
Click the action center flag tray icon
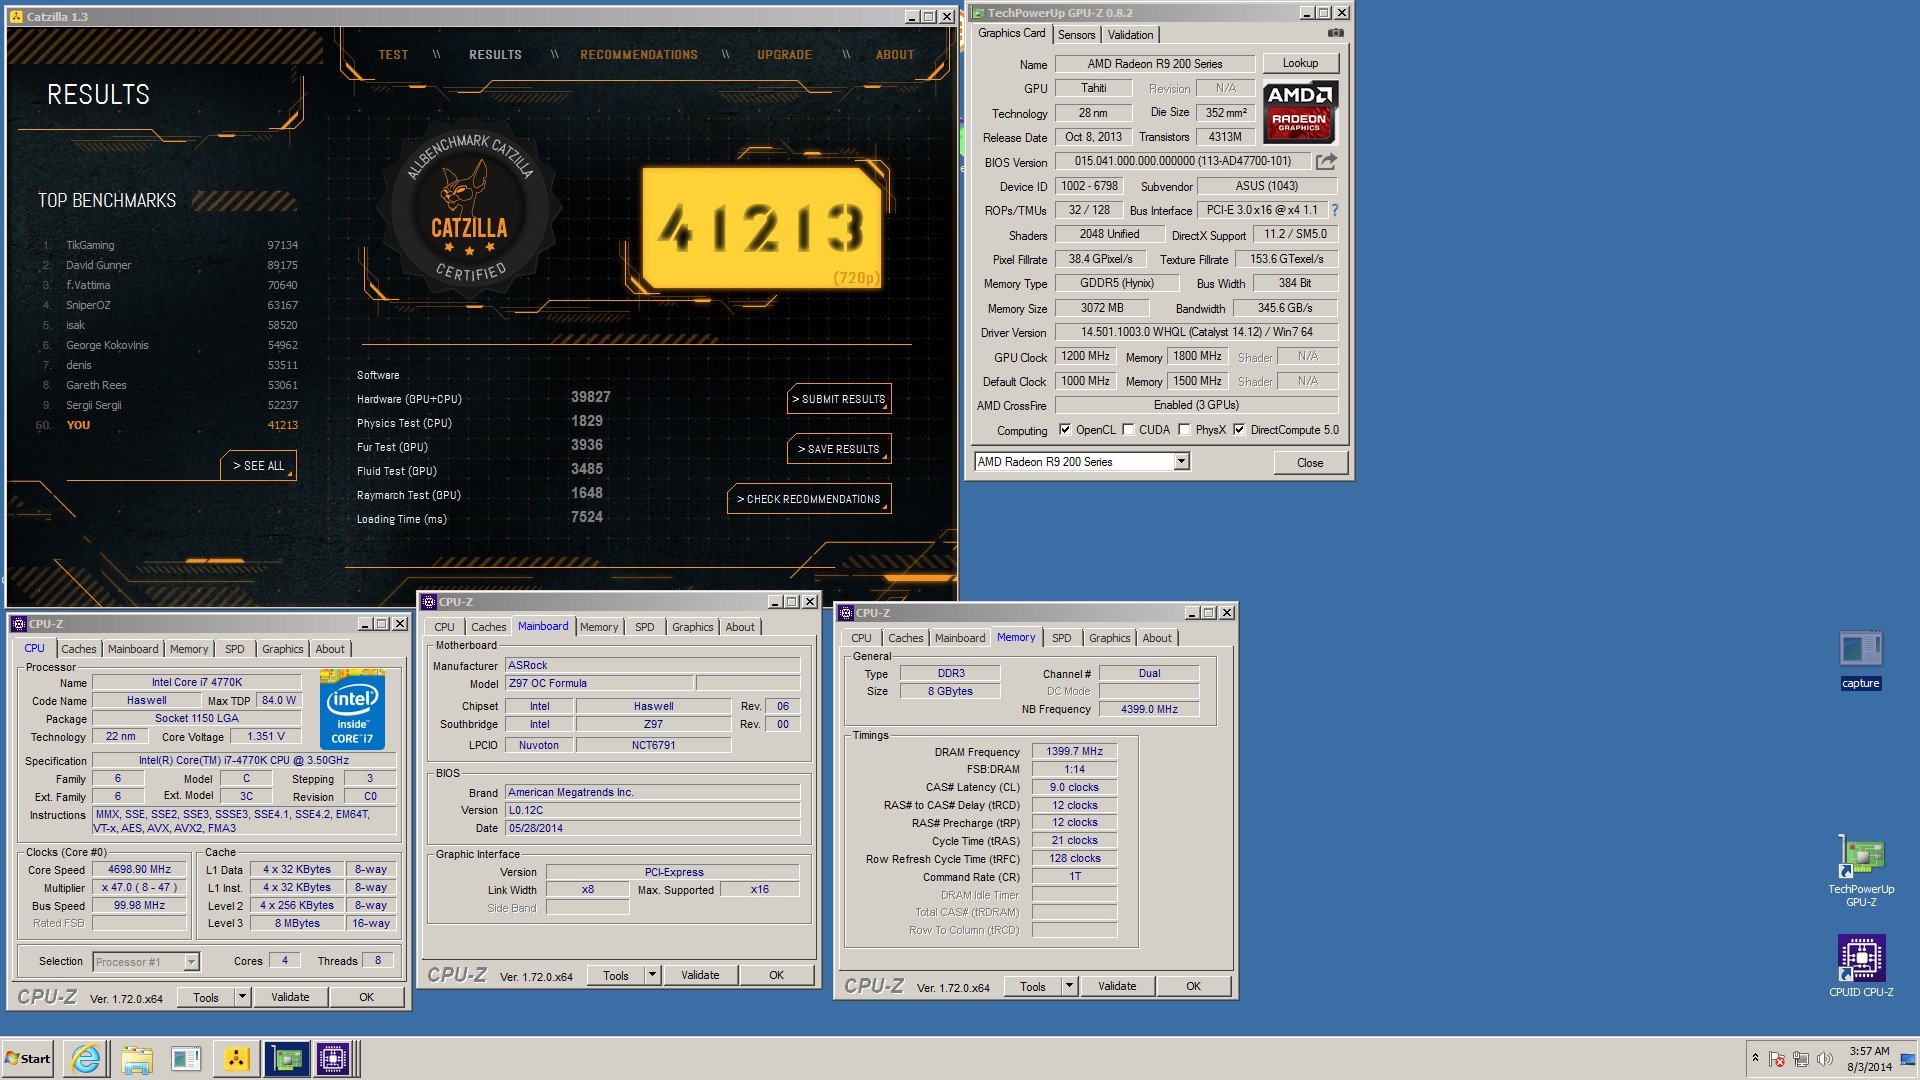(1777, 1059)
